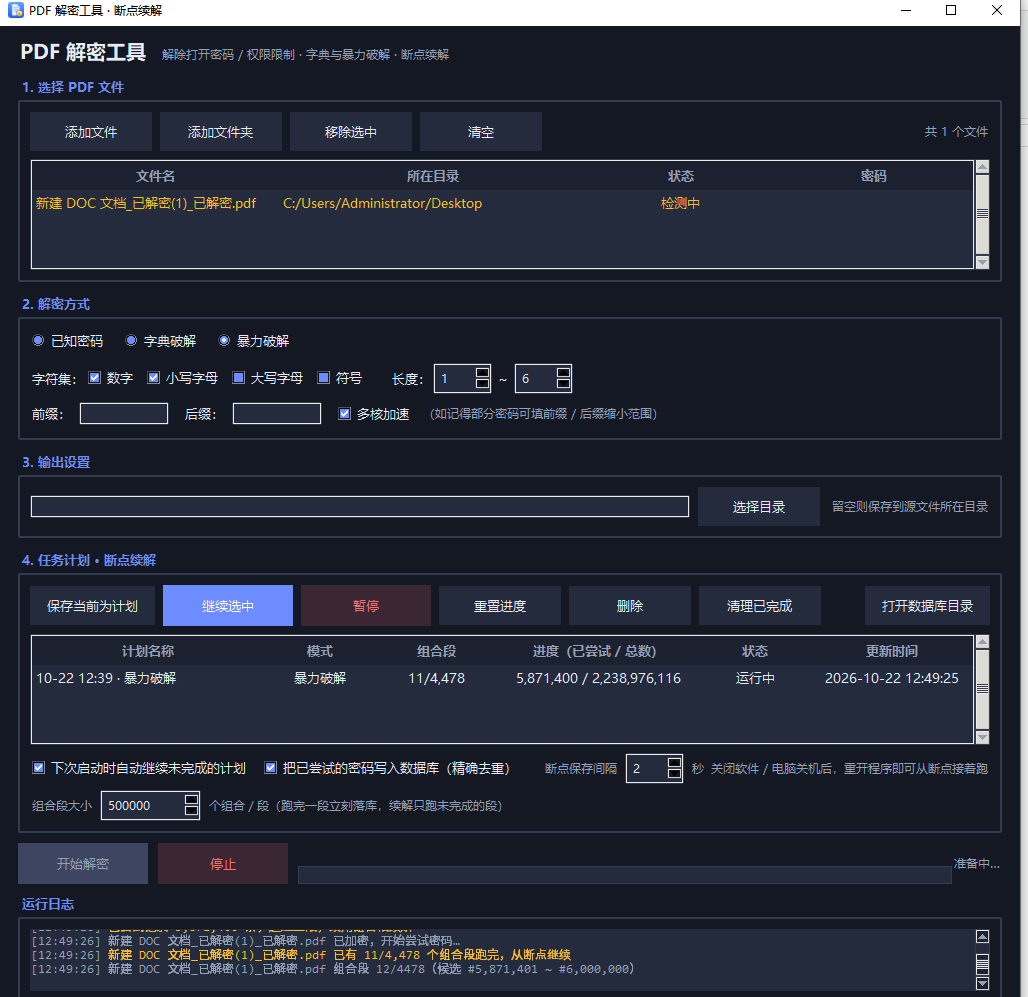Click the 11/4,478 segment cell

click(x=436, y=678)
